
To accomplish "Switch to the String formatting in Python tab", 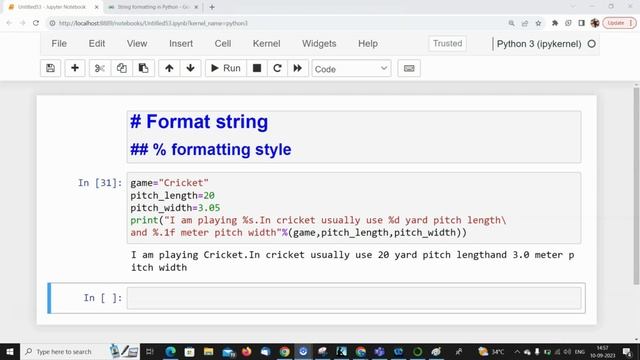I will click(153, 7).
